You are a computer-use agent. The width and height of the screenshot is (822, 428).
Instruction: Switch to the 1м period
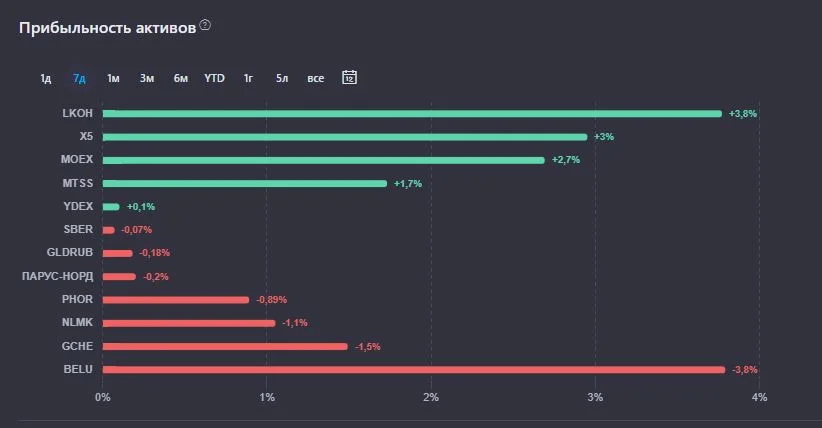click(113, 78)
